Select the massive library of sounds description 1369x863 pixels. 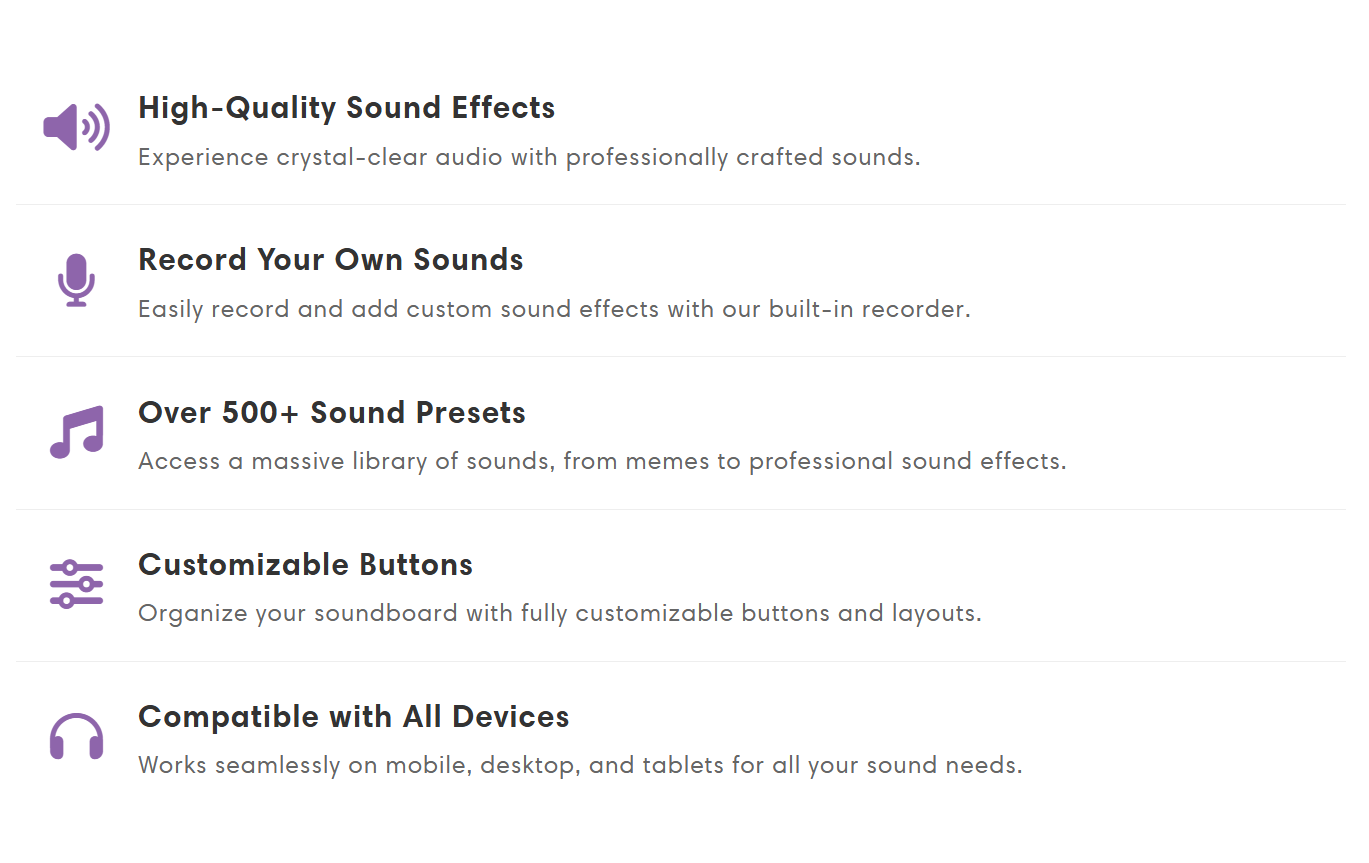602,462
